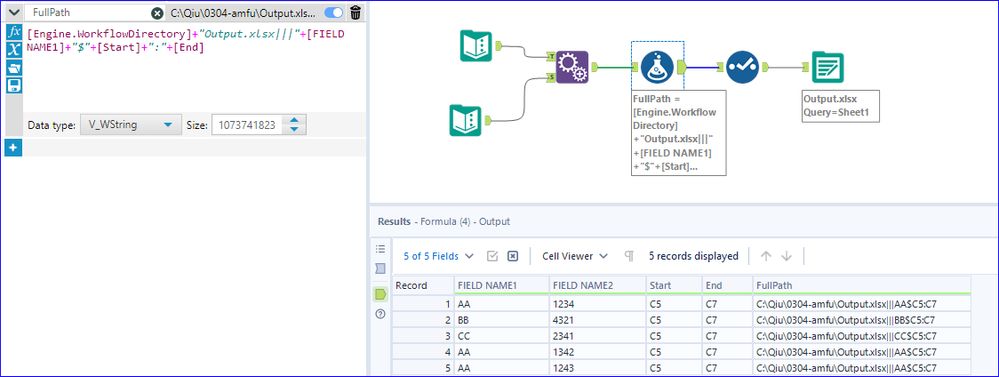
Task: Click the upper Input Data output anchor
Action: tap(500, 45)
